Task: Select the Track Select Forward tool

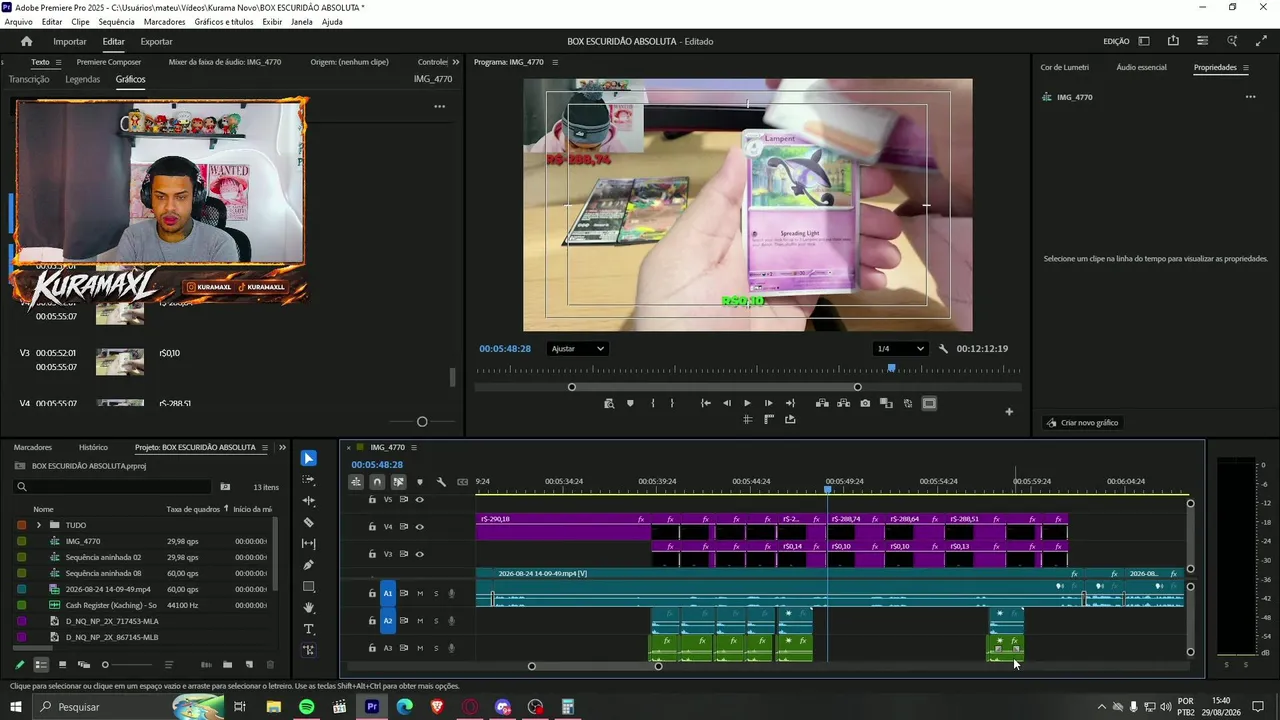Action: pos(309,480)
